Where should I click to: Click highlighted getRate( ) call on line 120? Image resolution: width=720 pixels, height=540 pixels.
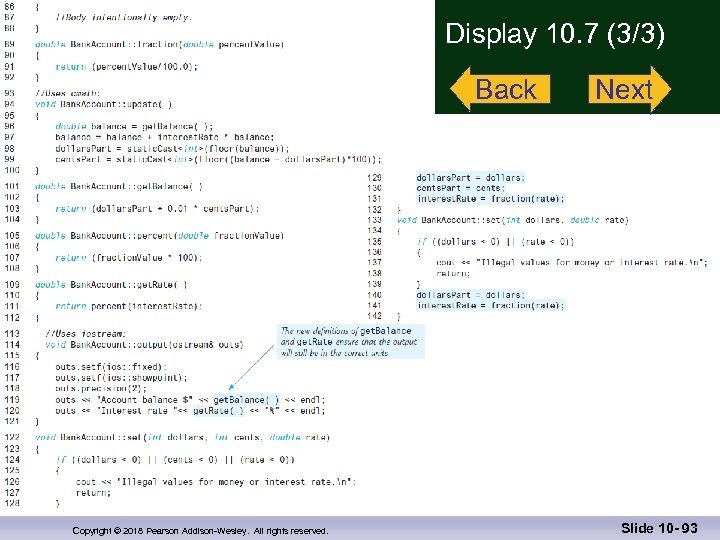pos(219,411)
